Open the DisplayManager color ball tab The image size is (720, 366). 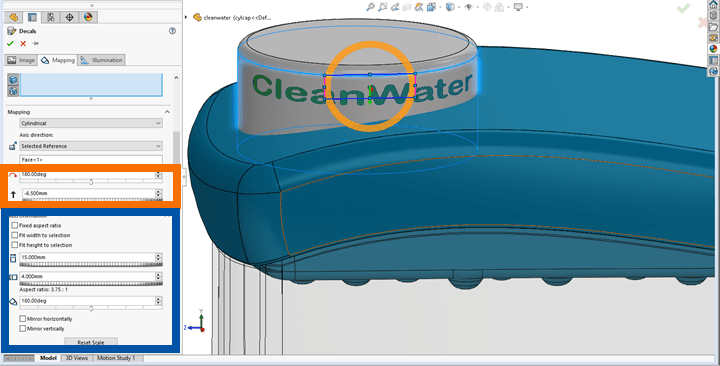pos(88,17)
